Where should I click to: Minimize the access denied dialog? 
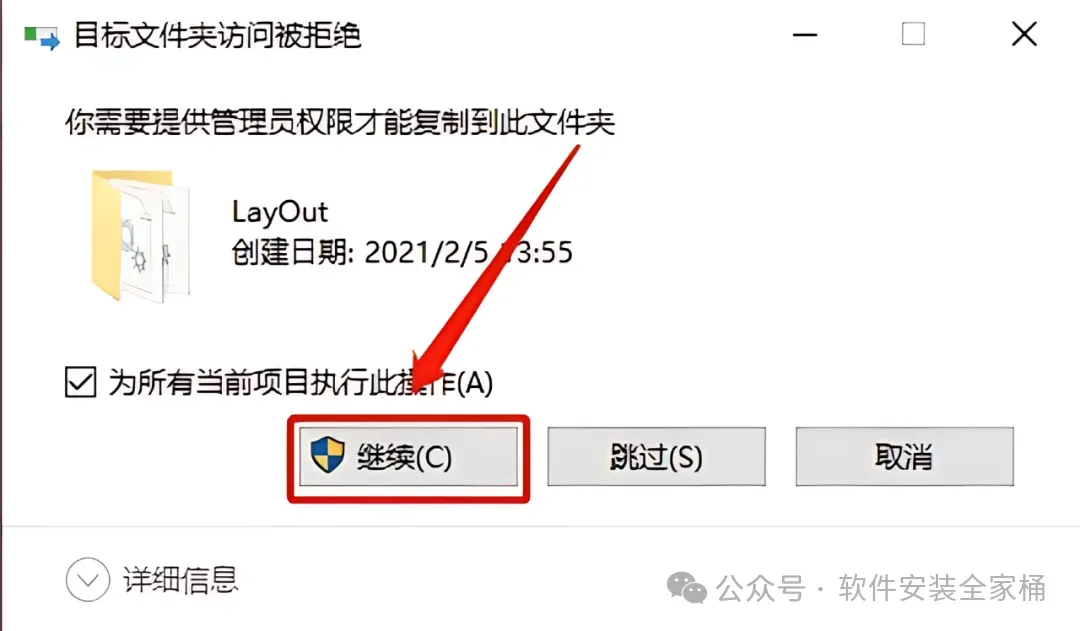point(804,34)
